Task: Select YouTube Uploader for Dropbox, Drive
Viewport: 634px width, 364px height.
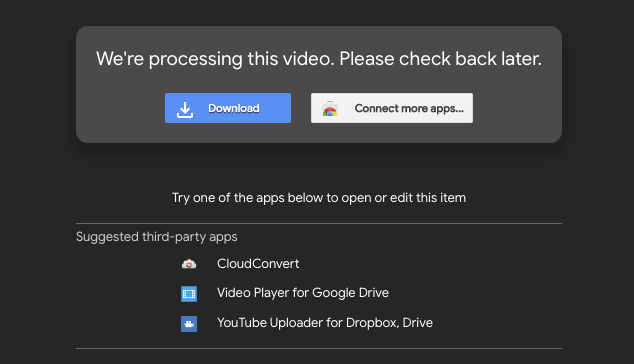Action: pos(325,323)
